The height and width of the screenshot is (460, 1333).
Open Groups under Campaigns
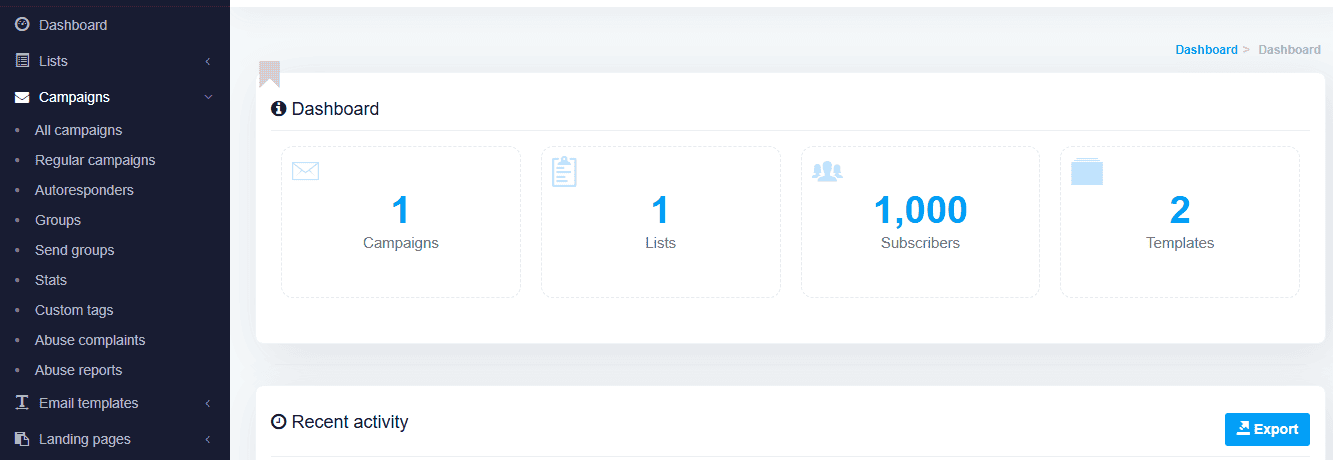tap(58, 220)
